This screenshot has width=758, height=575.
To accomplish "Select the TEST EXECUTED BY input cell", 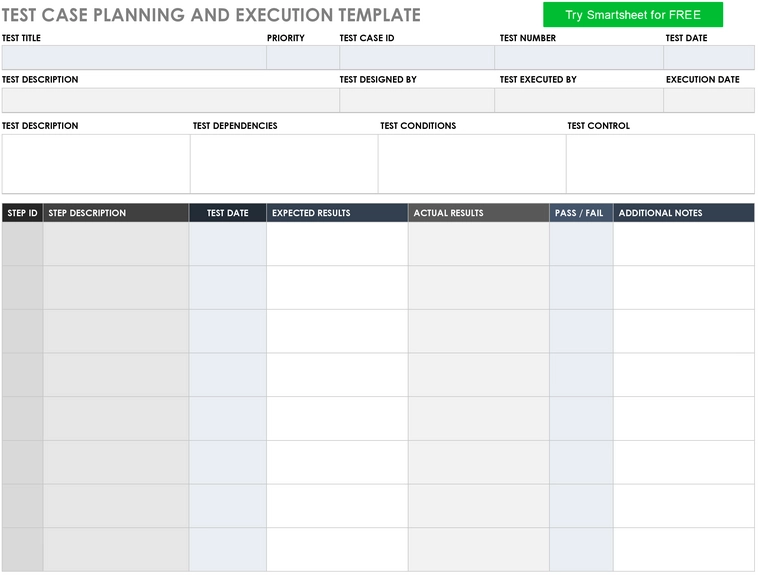I will pos(579,100).
